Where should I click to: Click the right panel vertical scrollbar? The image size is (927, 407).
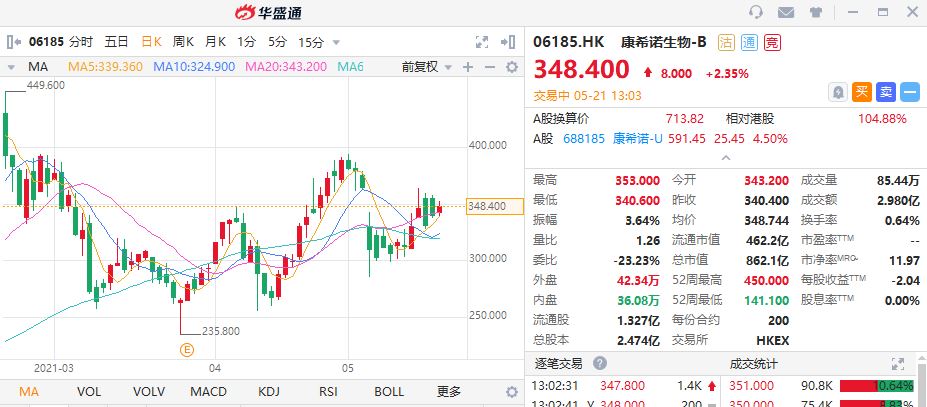[x=923, y=385]
